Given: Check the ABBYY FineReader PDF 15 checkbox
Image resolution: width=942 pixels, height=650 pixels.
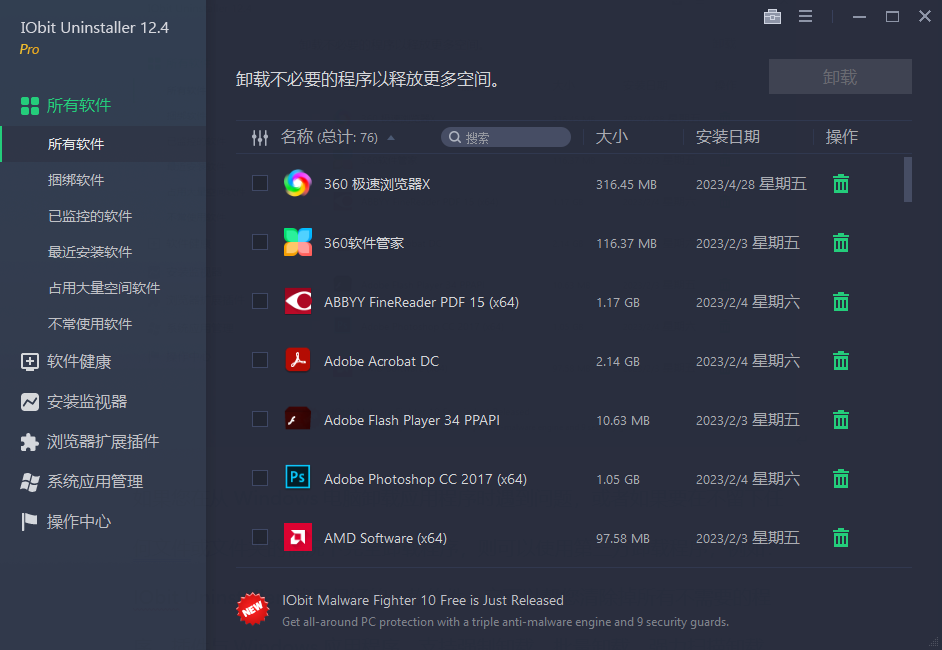Looking at the screenshot, I should click(260, 301).
